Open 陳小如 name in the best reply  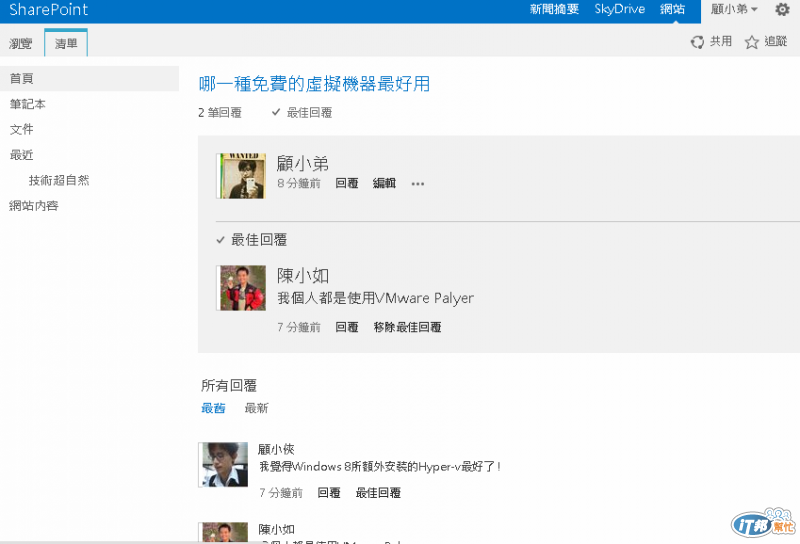tap(303, 276)
